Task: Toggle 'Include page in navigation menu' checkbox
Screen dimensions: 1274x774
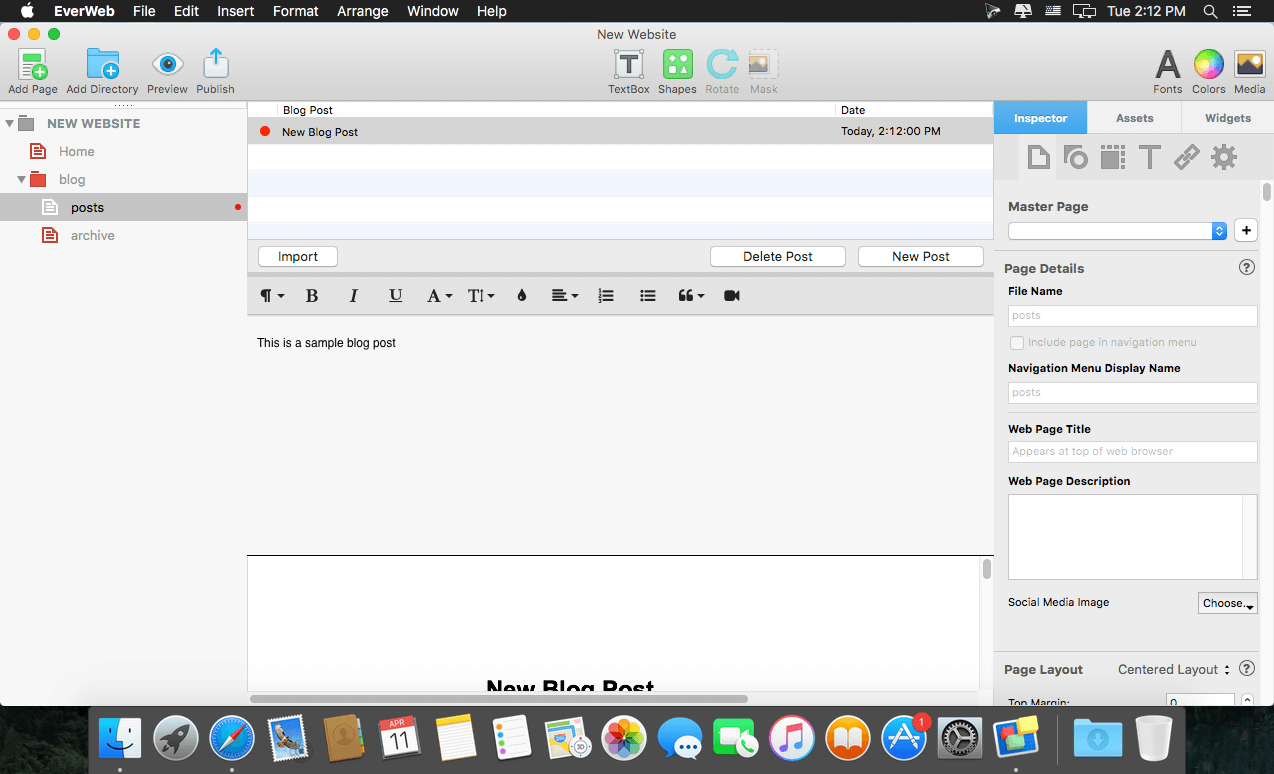Action: 1017,343
